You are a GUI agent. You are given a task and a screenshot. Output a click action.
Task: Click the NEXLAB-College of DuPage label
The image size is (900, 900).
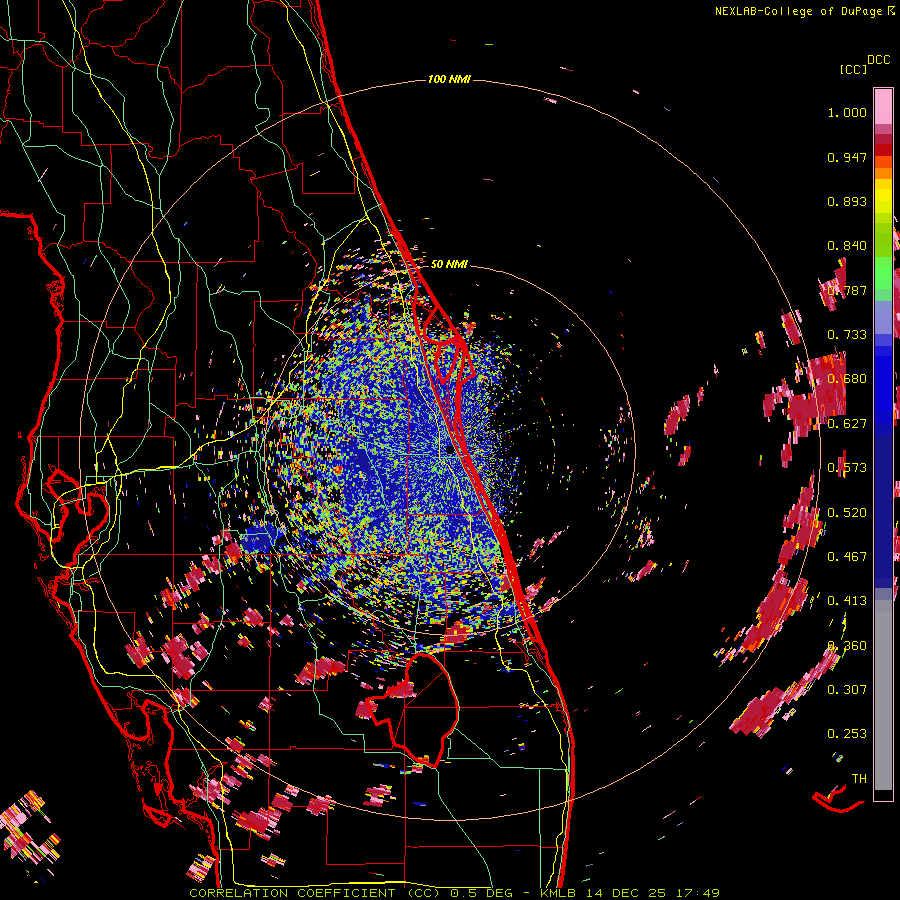[x=798, y=11]
